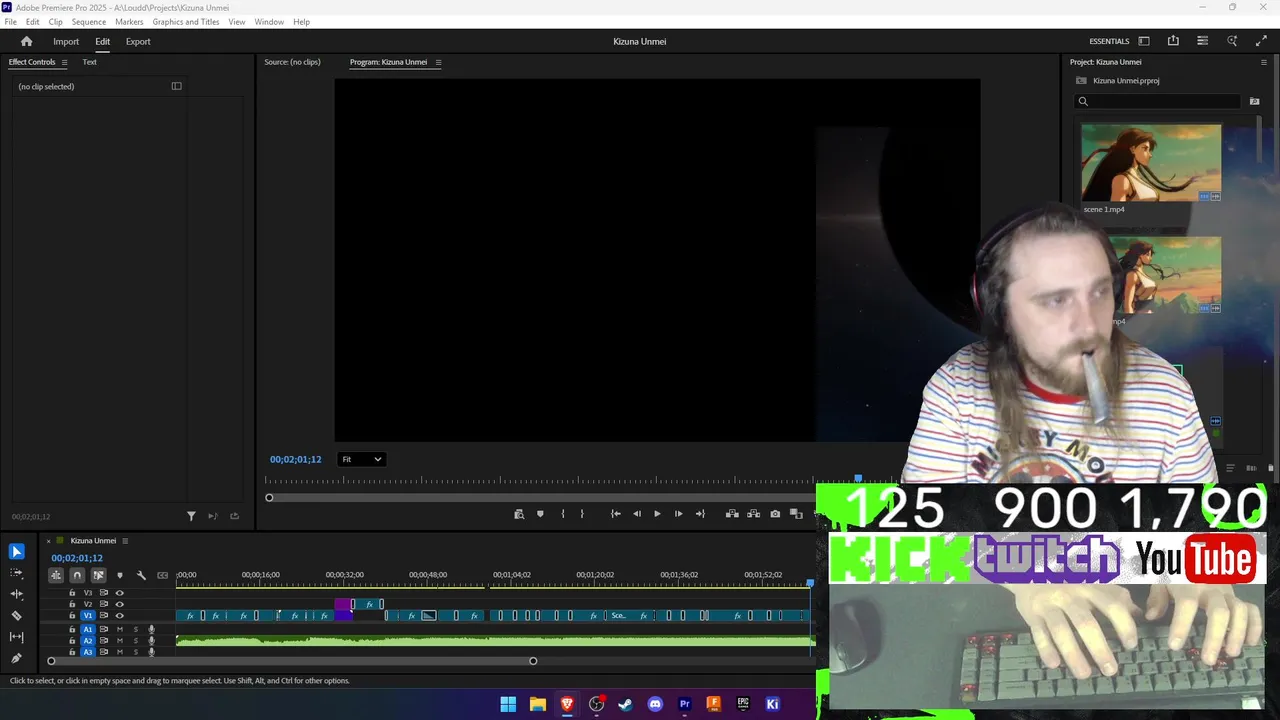
Task: Select the Slip tool
Action: pos(16,637)
